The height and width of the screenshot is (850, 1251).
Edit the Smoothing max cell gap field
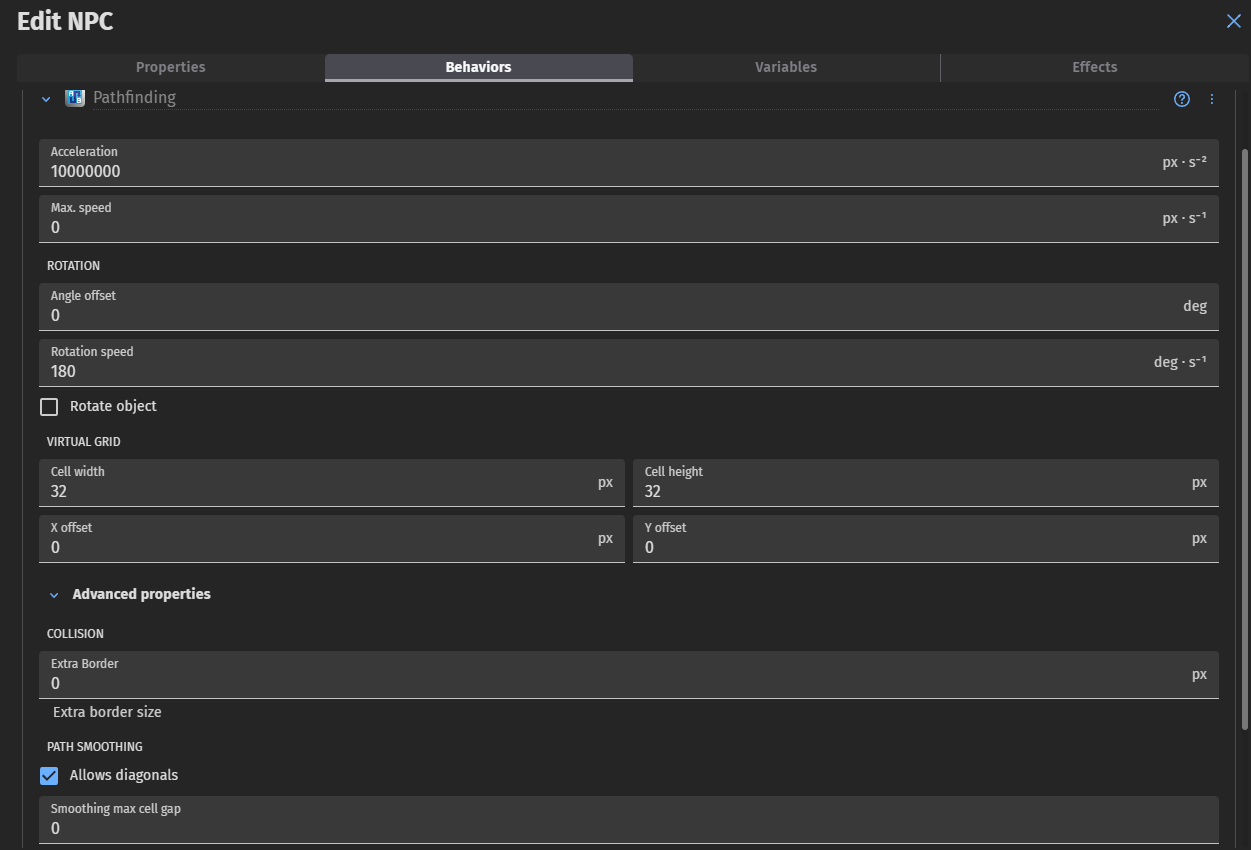click(x=629, y=819)
